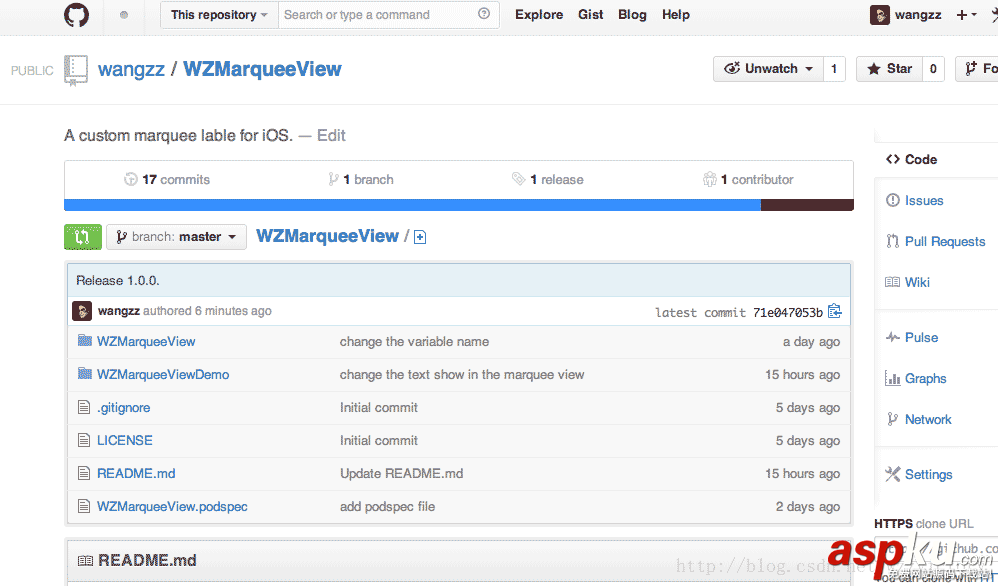Open latest commit 71e047053b hash
The image size is (998, 586).
click(787, 312)
